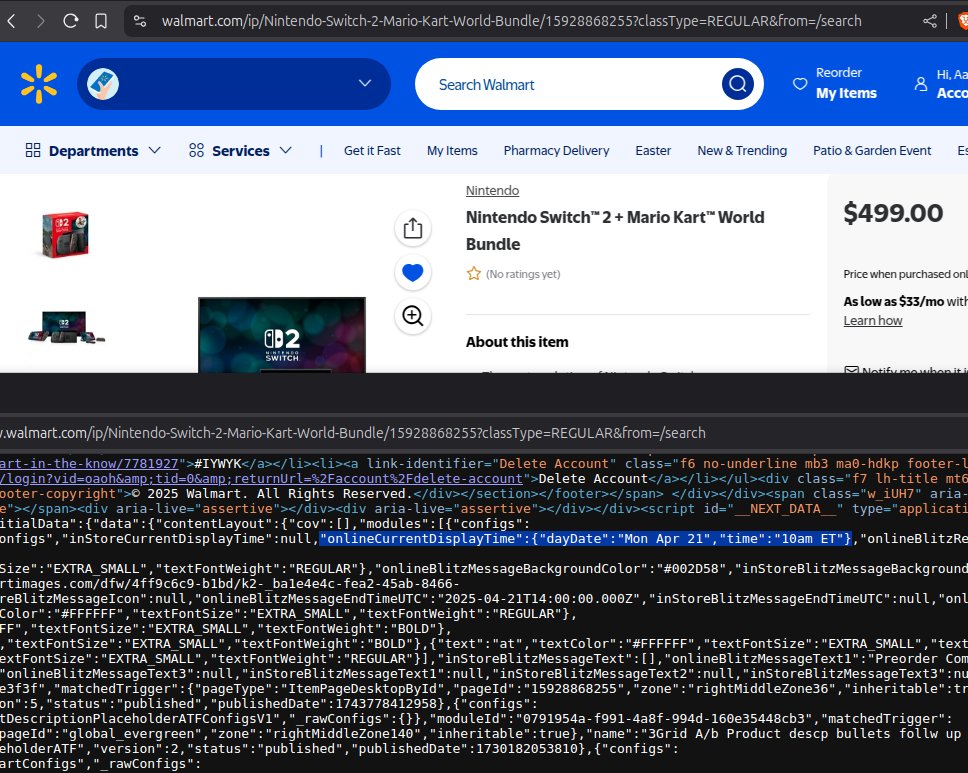
Task: Open Get it Fast nav item
Action: click(372, 151)
